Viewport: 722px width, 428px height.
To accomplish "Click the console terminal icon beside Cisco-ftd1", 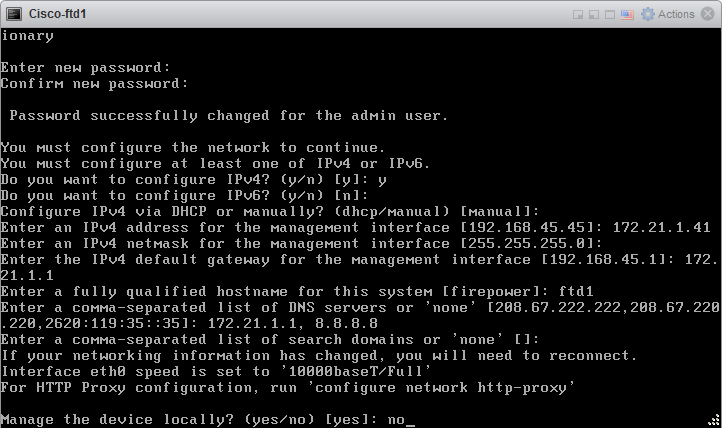I will (14, 14).
